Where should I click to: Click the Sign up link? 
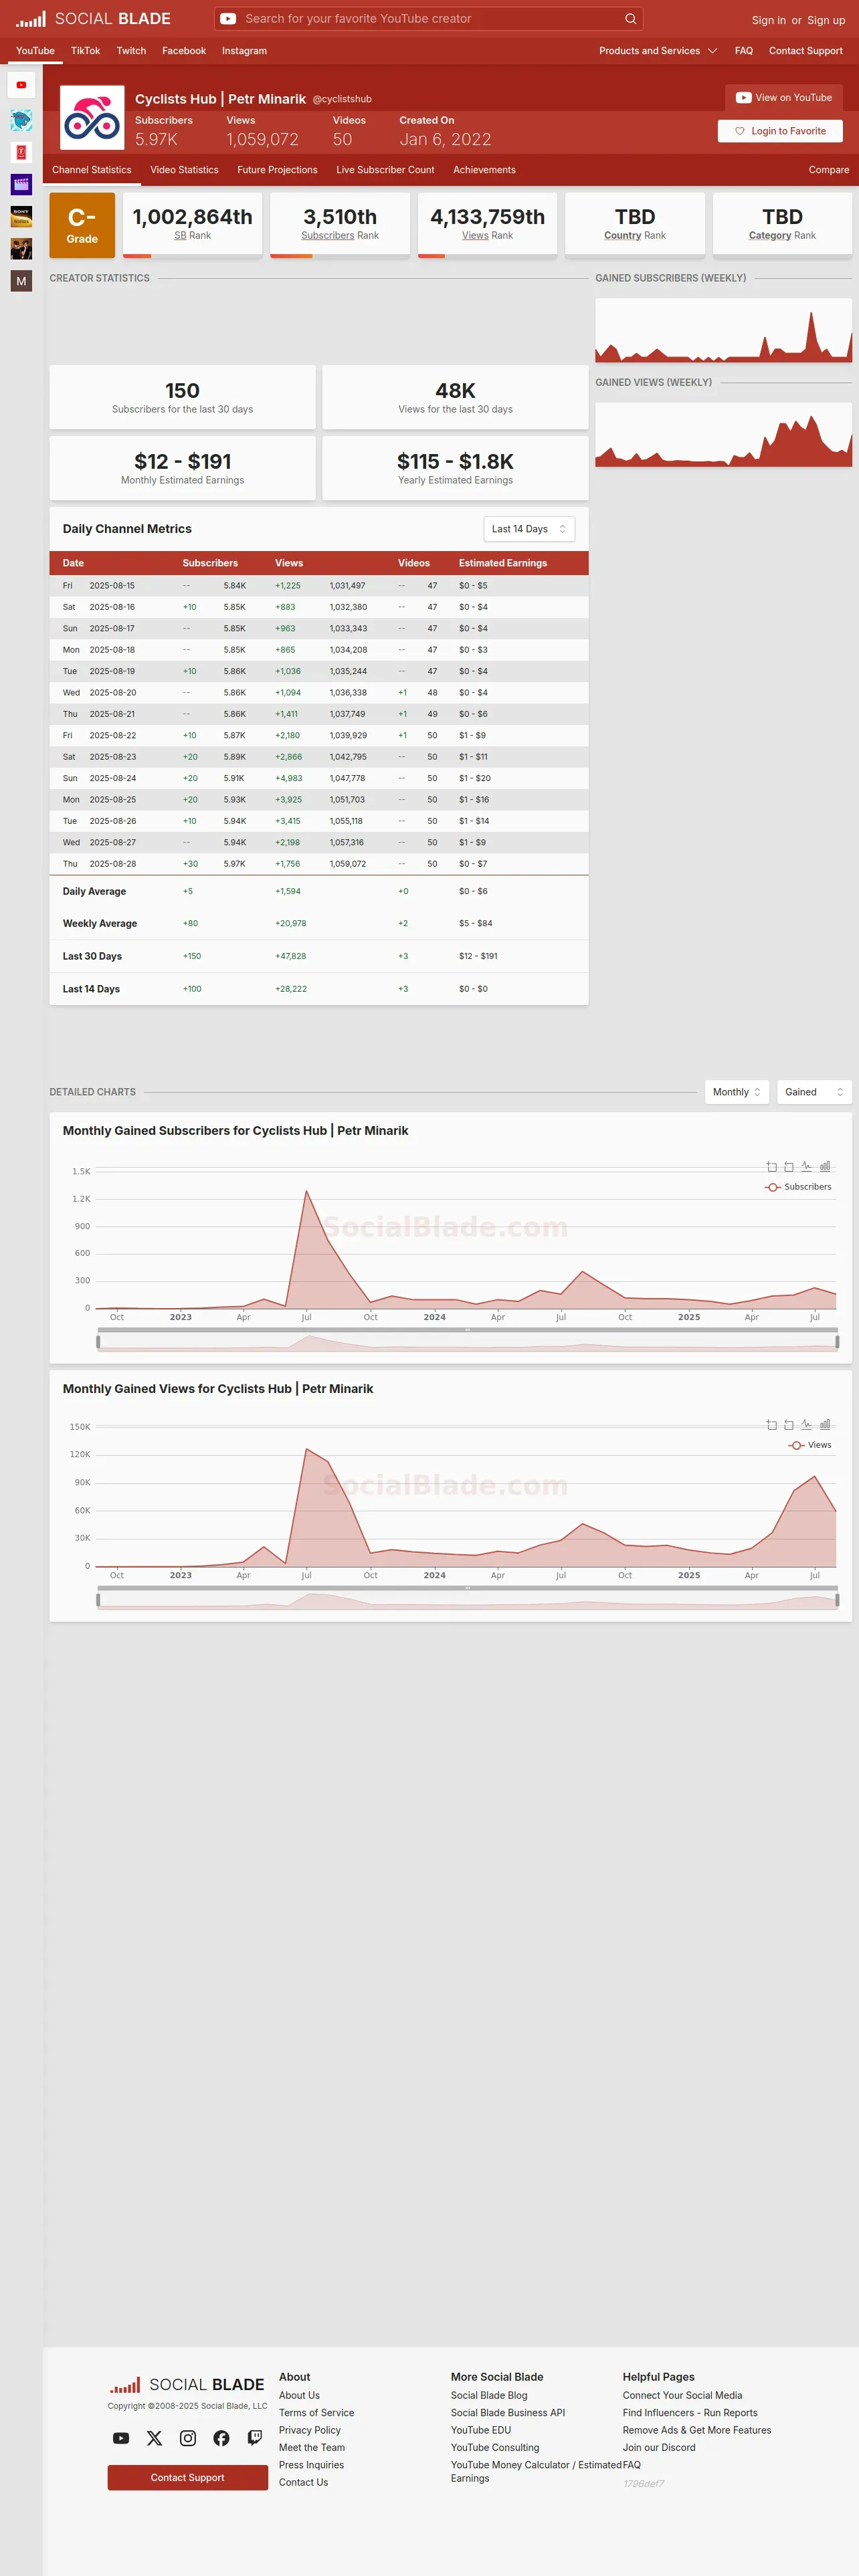click(826, 20)
